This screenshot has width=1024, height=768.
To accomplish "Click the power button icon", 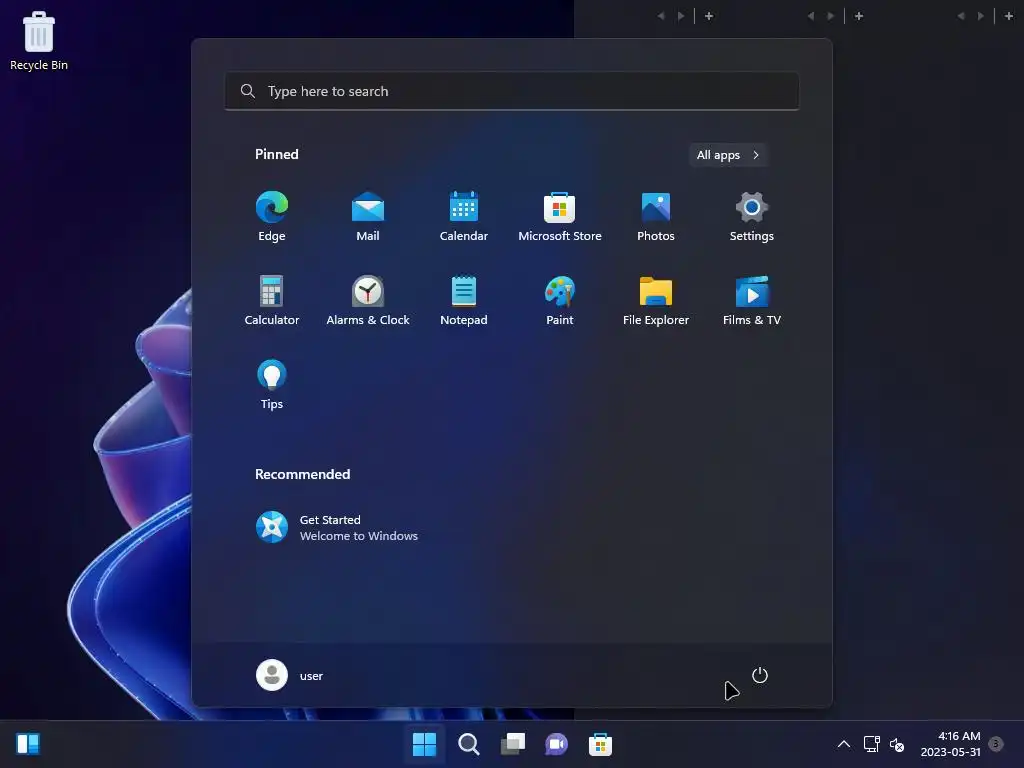I will click(x=760, y=675).
